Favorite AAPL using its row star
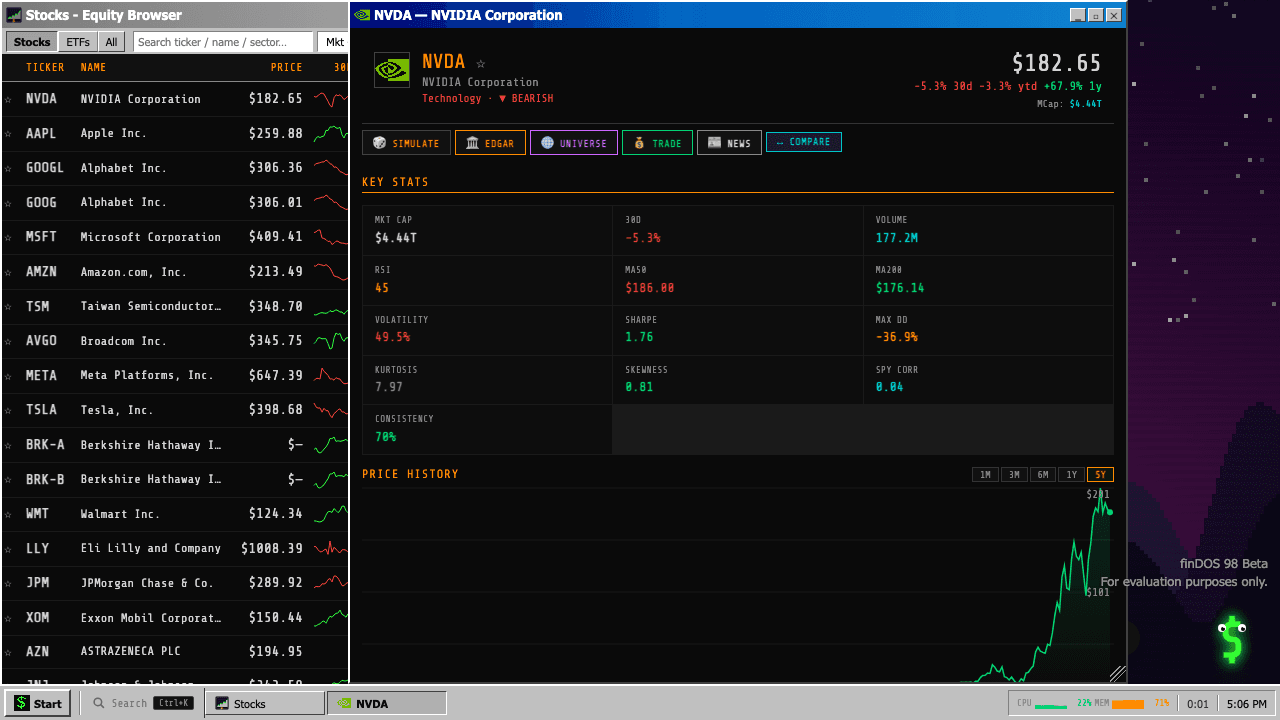The width and height of the screenshot is (1280, 720). pyautogui.click(x=10, y=133)
